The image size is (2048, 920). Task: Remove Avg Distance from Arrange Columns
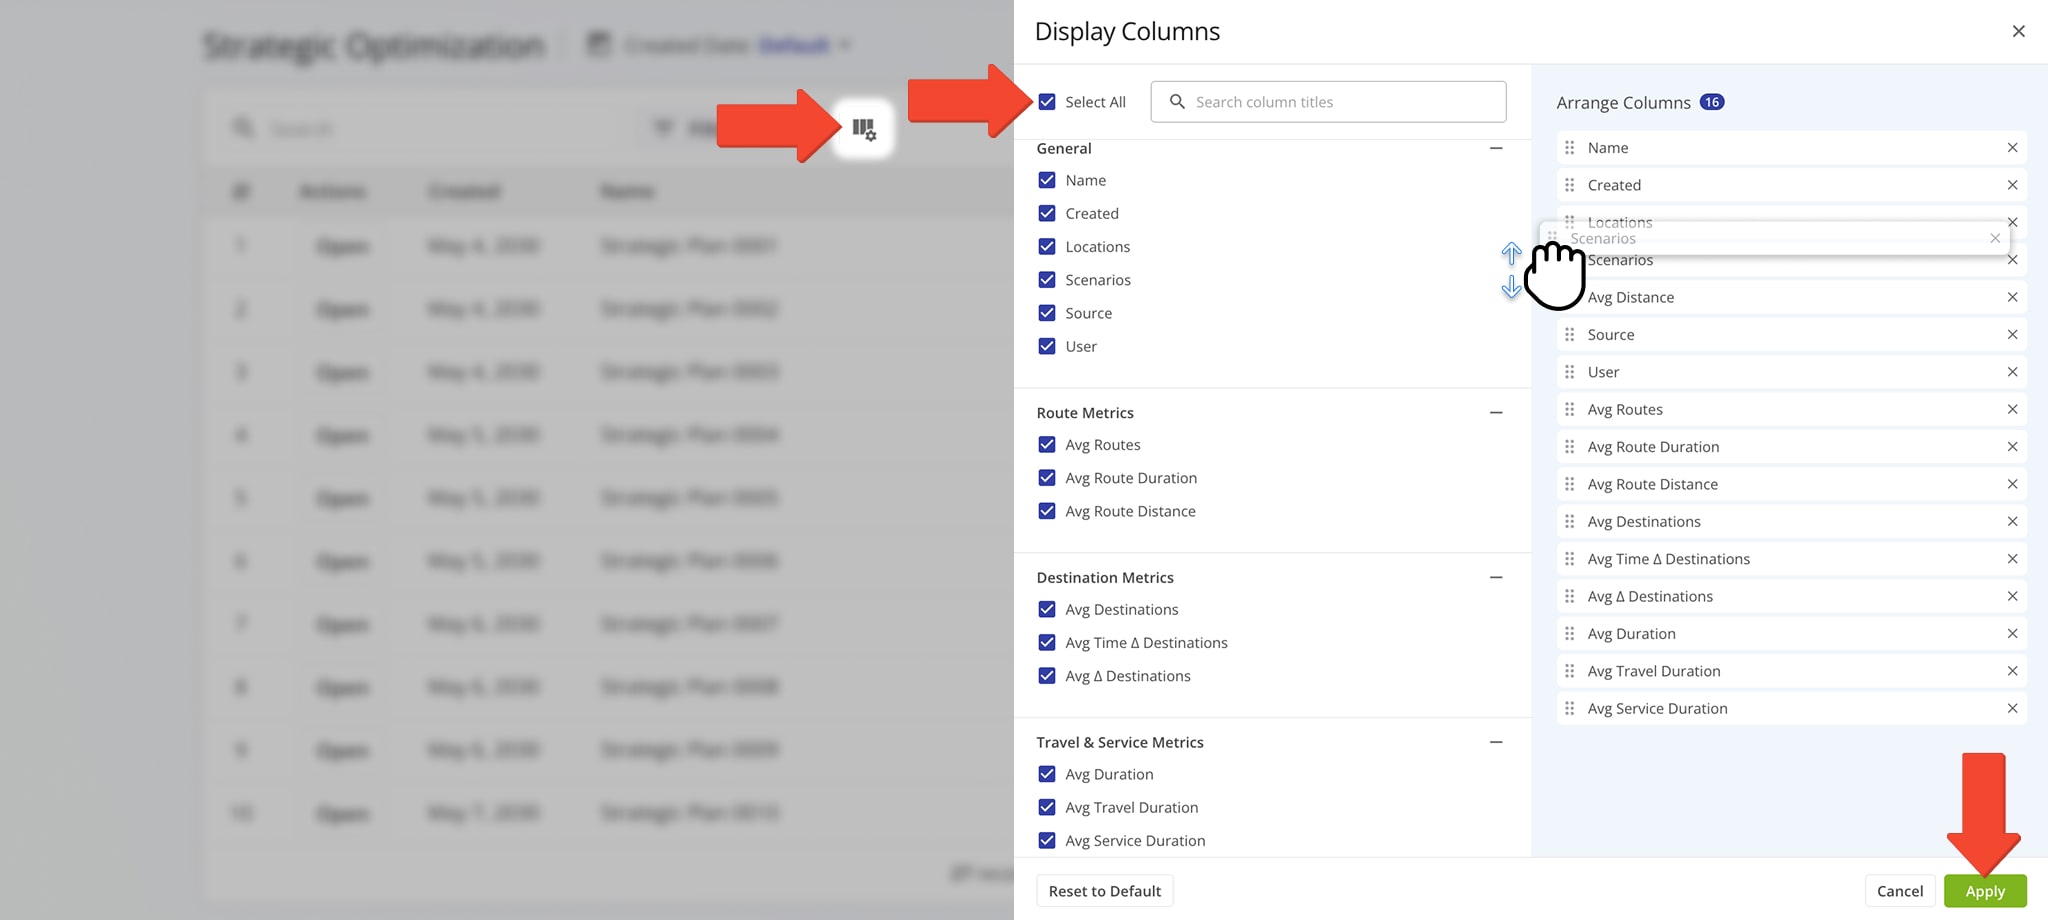tap(2012, 297)
